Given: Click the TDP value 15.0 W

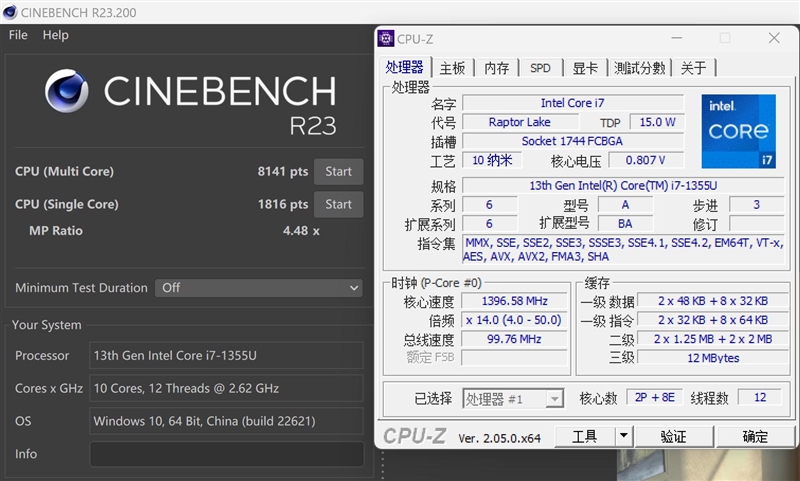Looking at the screenshot, I should click(x=657, y=122).
